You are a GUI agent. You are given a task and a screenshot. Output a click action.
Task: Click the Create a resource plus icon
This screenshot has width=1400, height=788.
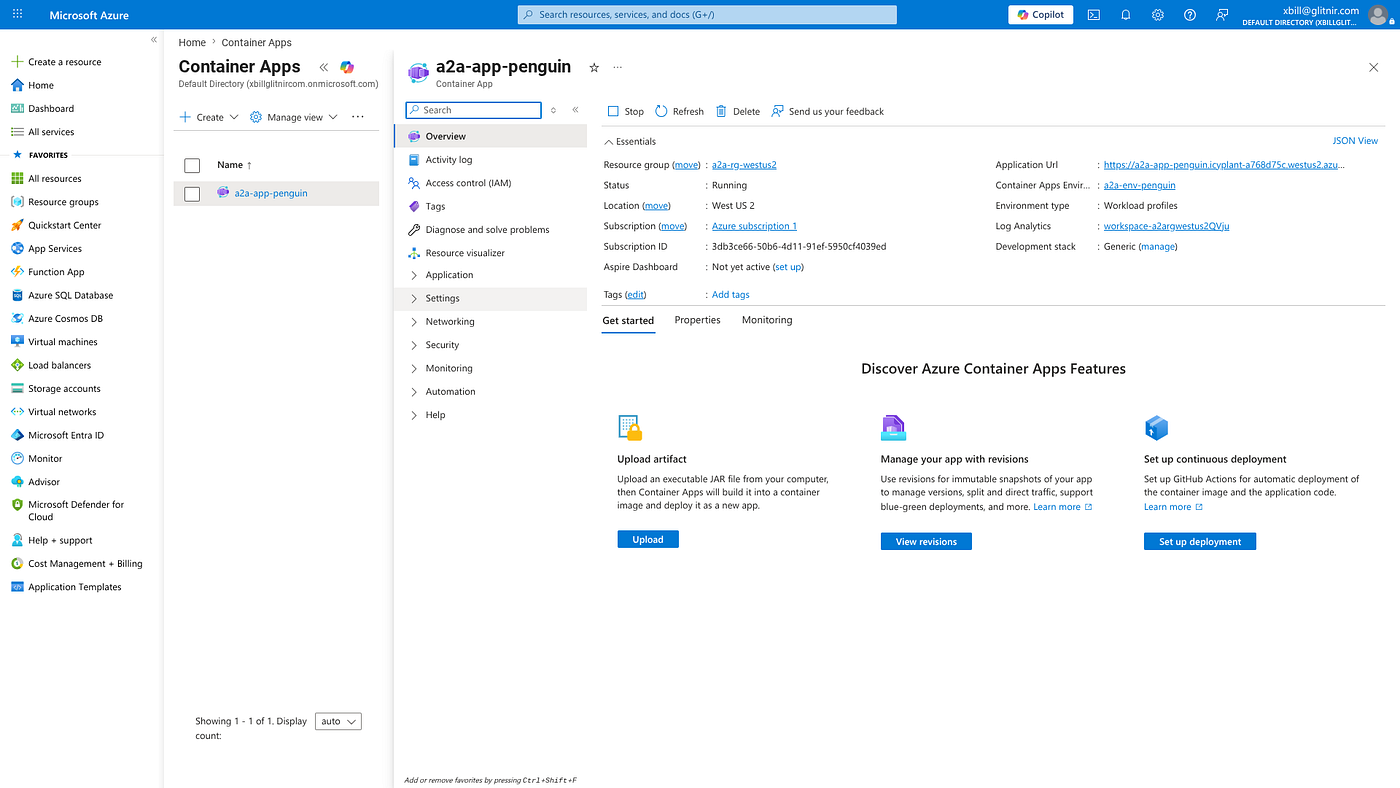point(17,62)
